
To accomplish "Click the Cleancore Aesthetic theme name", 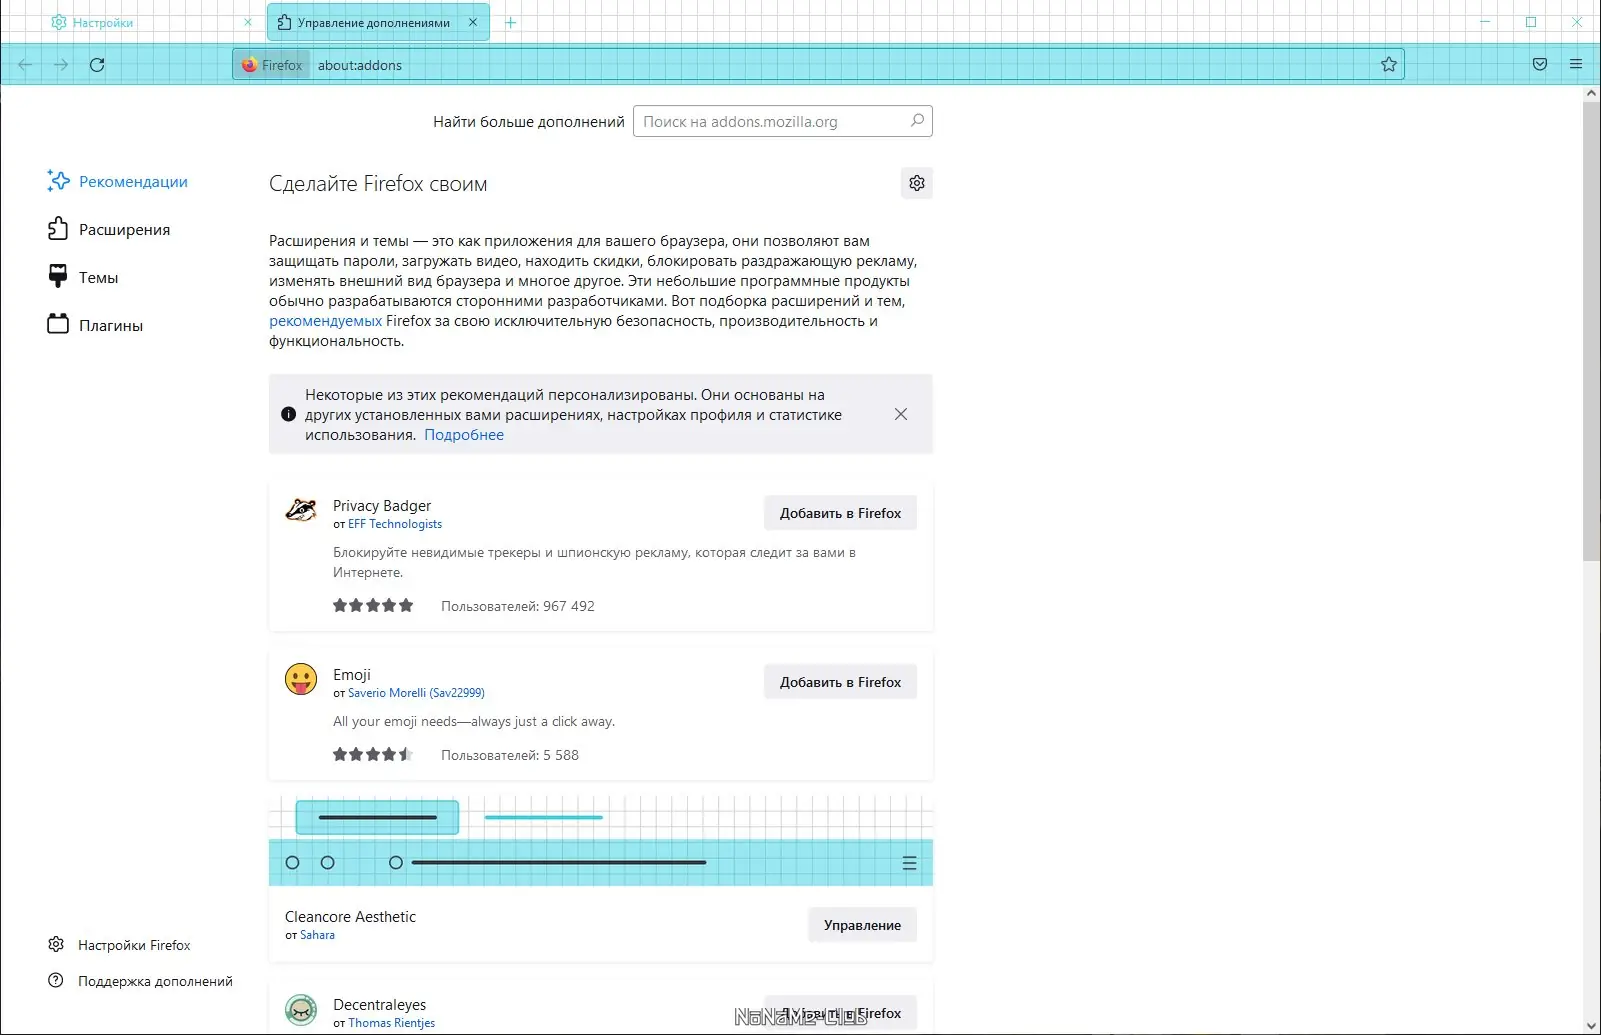I will point(350,917).
